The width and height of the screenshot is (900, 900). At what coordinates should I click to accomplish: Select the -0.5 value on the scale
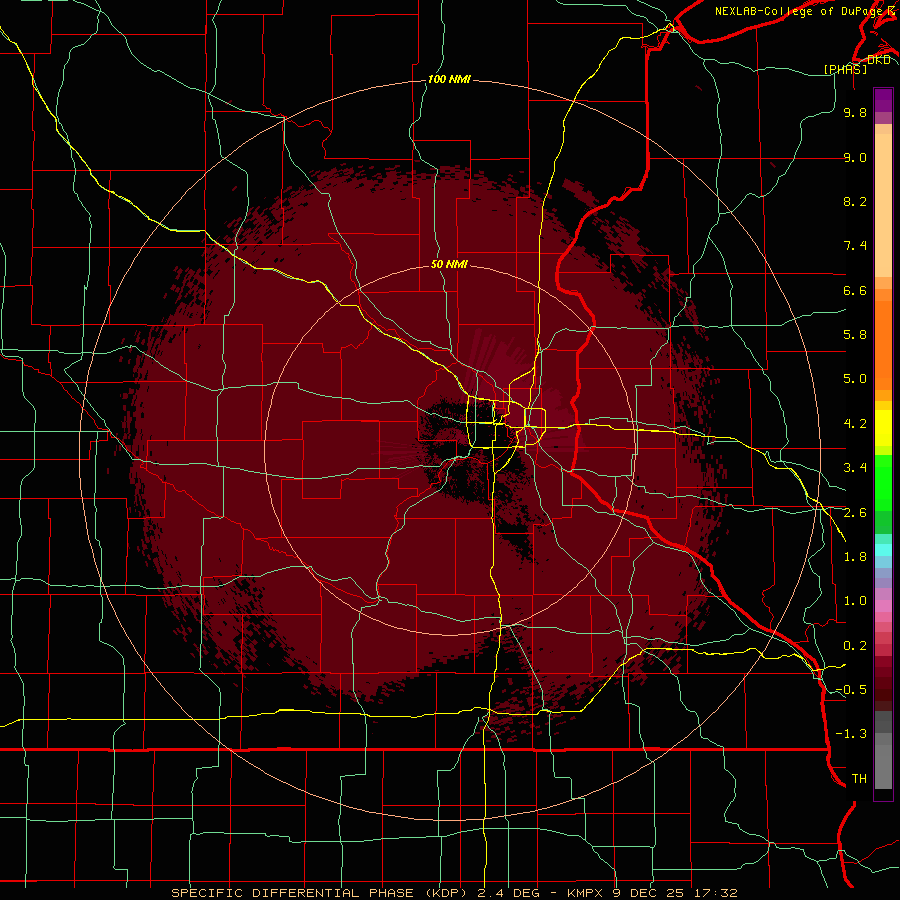(x=851, y=690)
